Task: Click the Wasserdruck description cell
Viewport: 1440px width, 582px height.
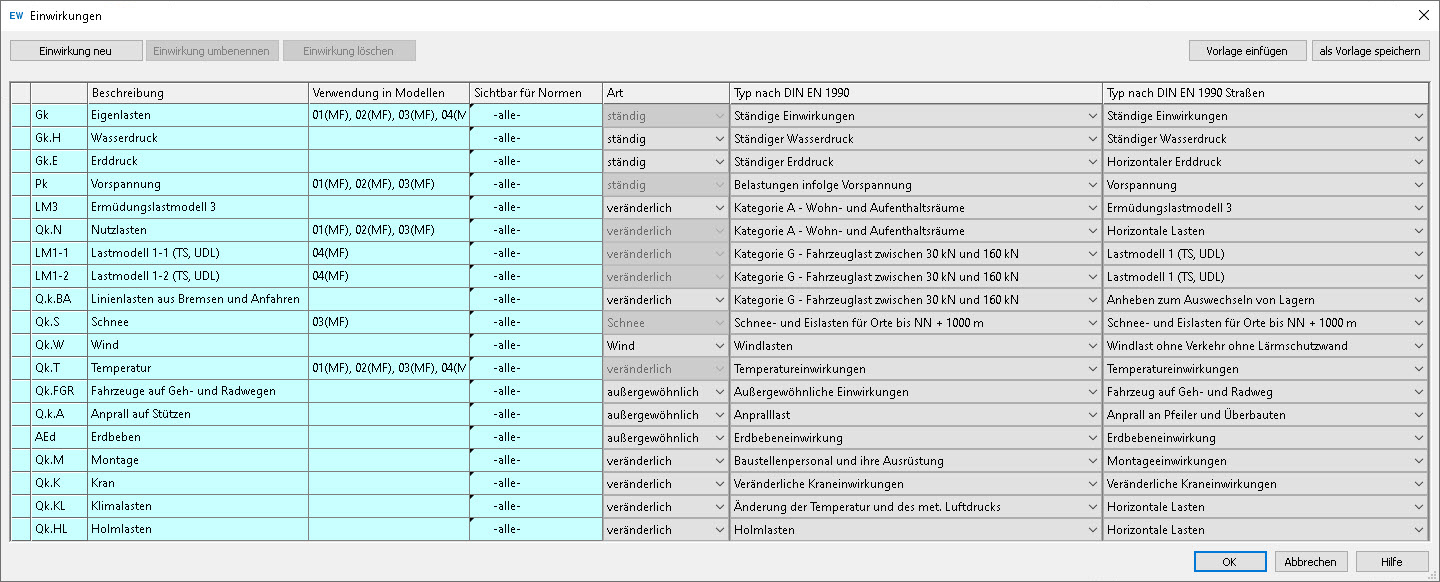Action: coord(198,139)
